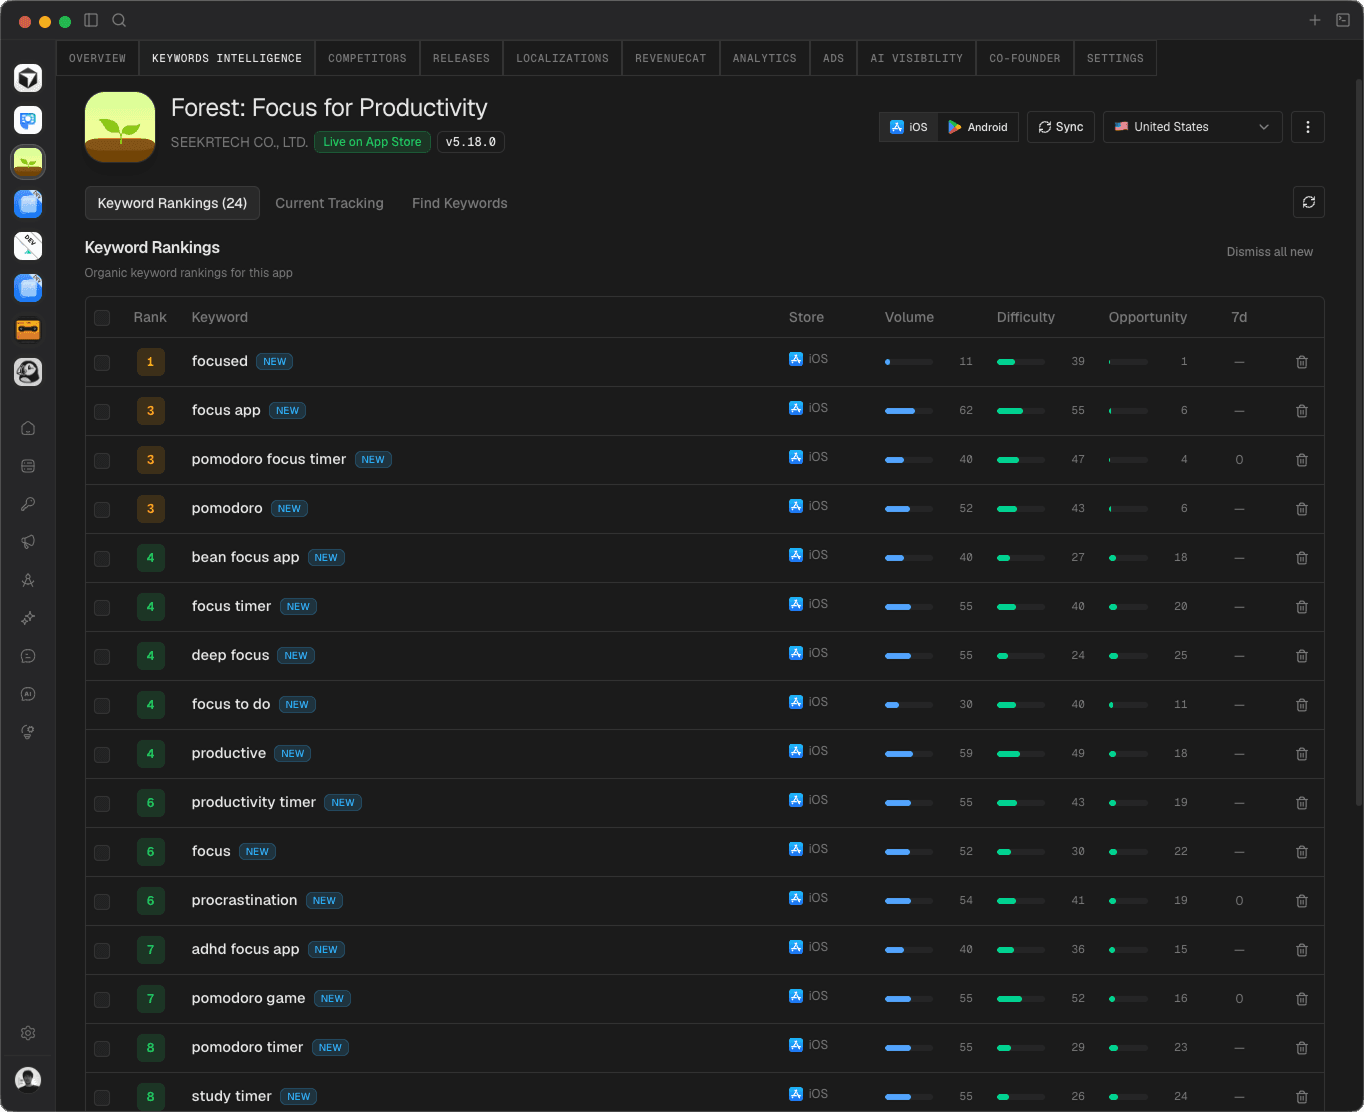Tick the select-all checkbox in table header
Screen dimensions: 1364x1112
pos(102,318)
